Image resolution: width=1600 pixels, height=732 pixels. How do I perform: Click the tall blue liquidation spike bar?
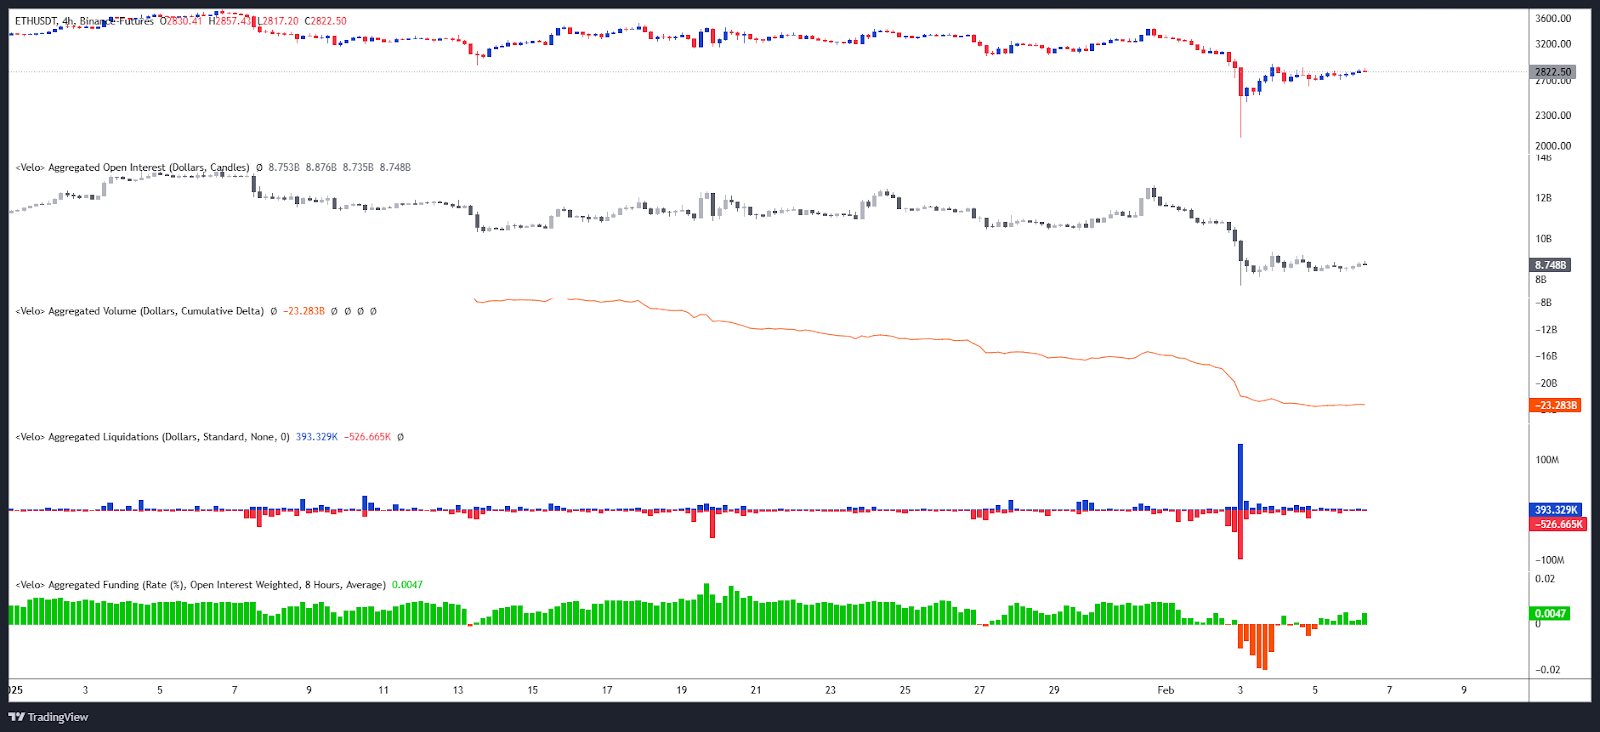point(1241,477)
